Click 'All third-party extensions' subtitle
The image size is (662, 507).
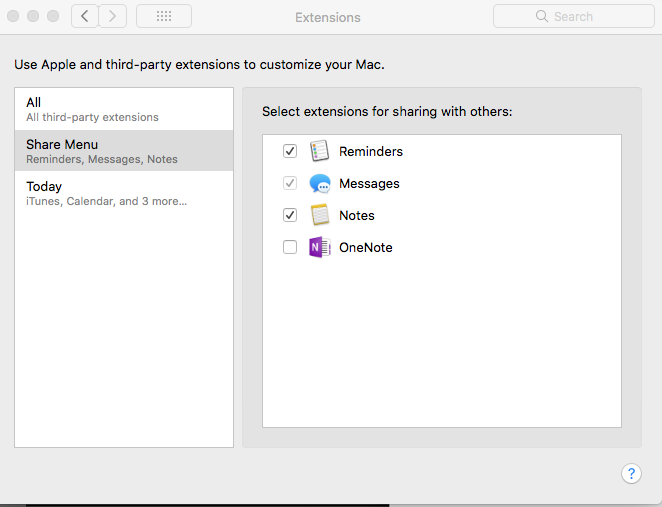pos(92,117)
